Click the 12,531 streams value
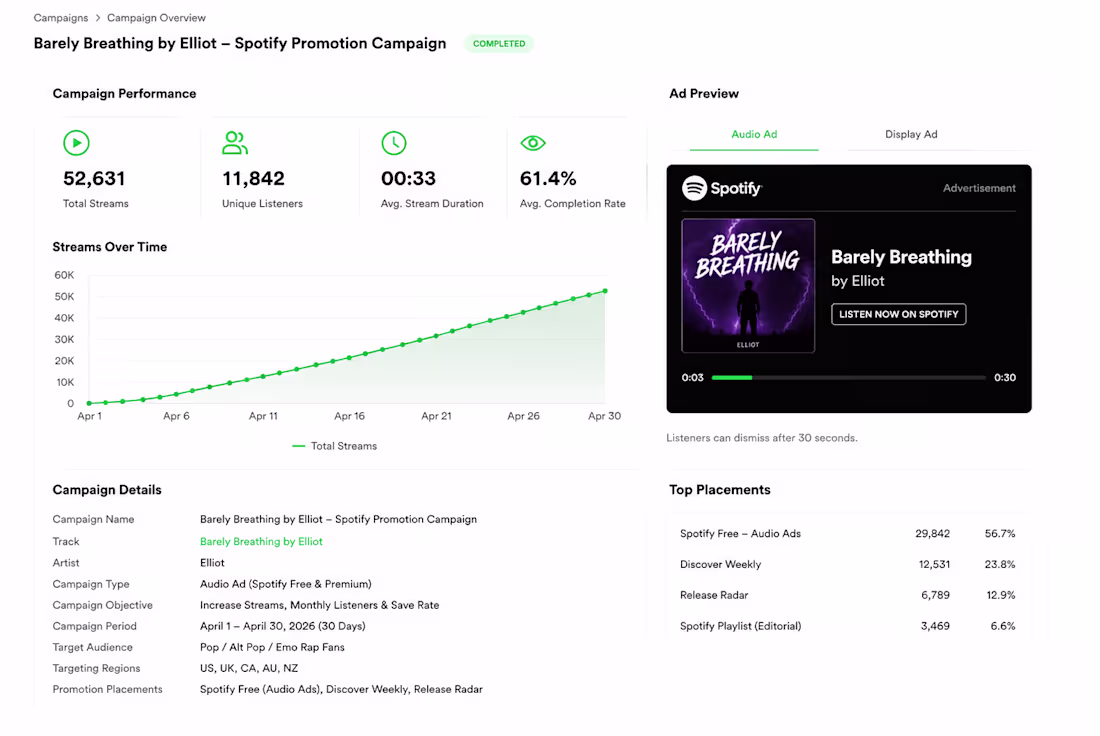 pos(934,564)
